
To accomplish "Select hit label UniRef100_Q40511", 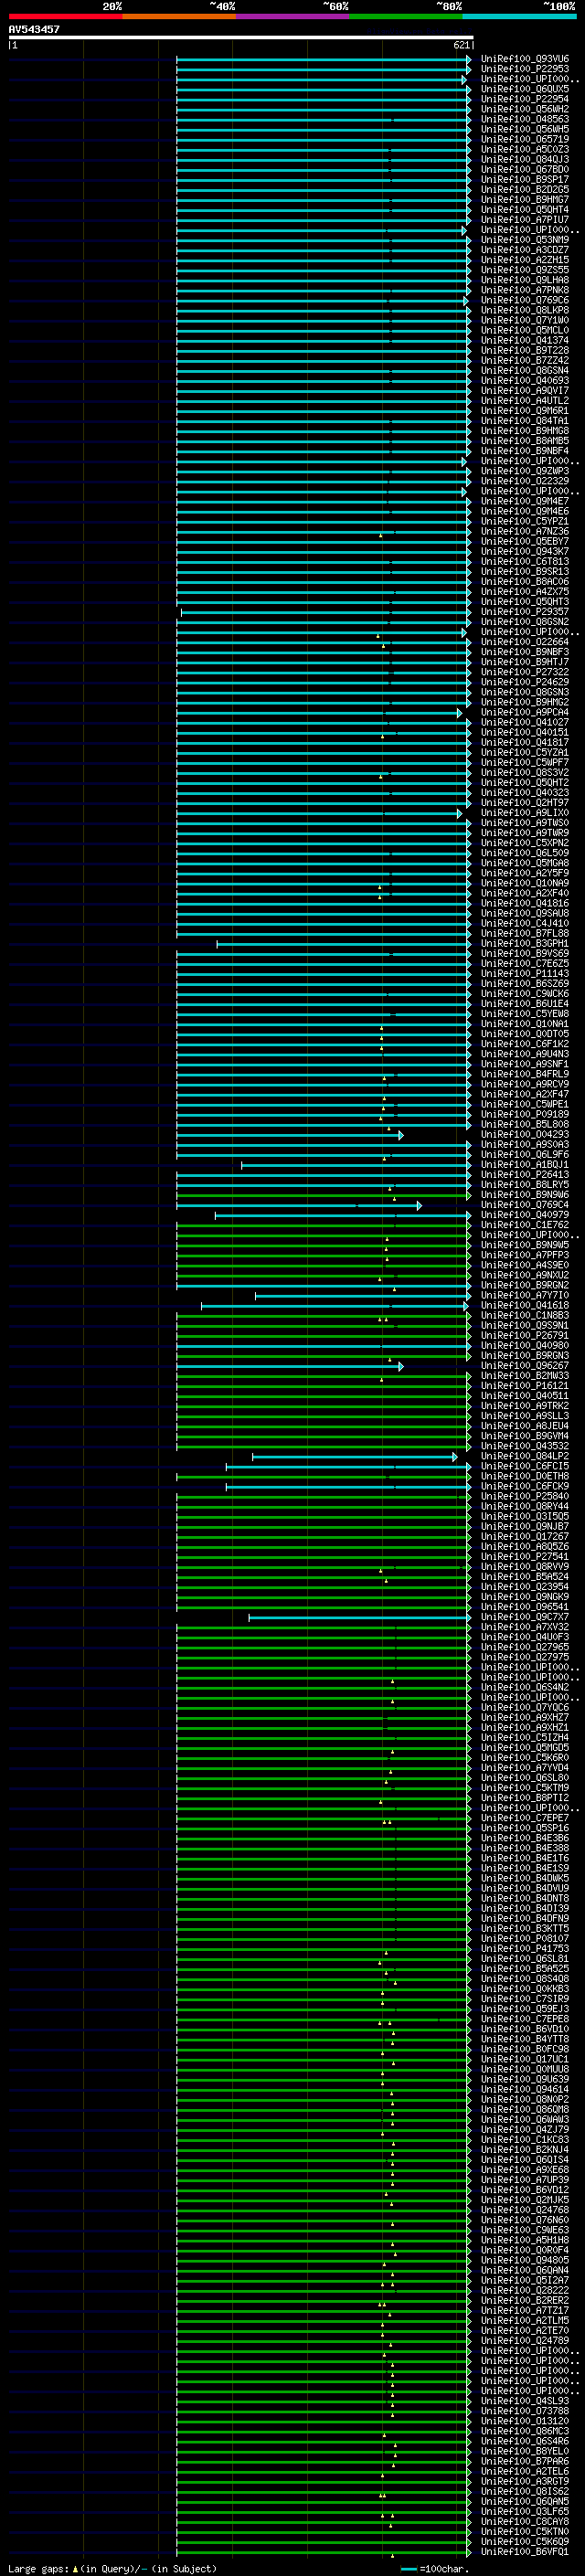I will click(x=525, y=1396).
